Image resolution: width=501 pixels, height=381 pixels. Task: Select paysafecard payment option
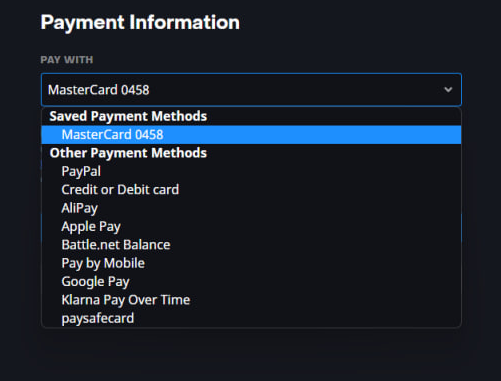click(x=251, y=318)
